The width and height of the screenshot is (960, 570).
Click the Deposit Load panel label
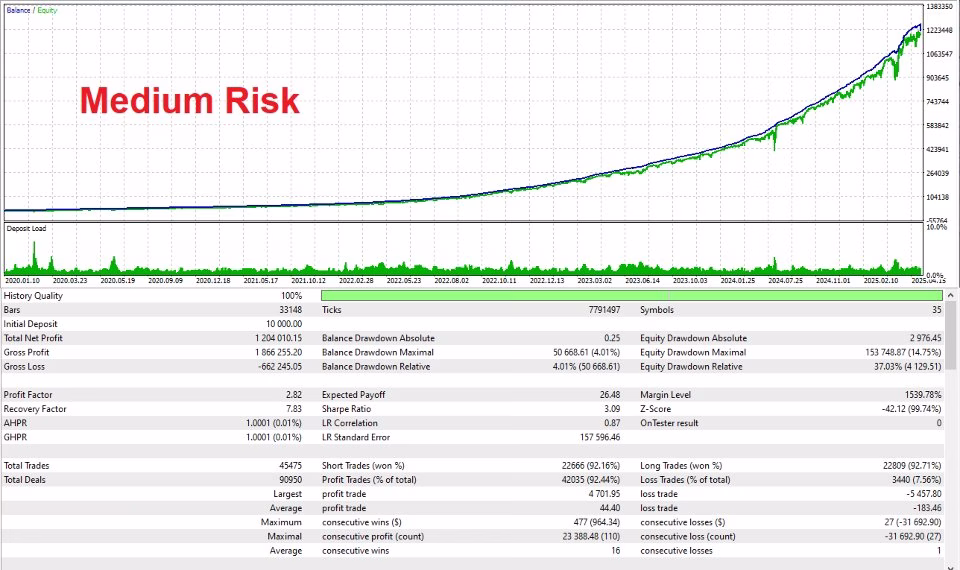(26, 228)
